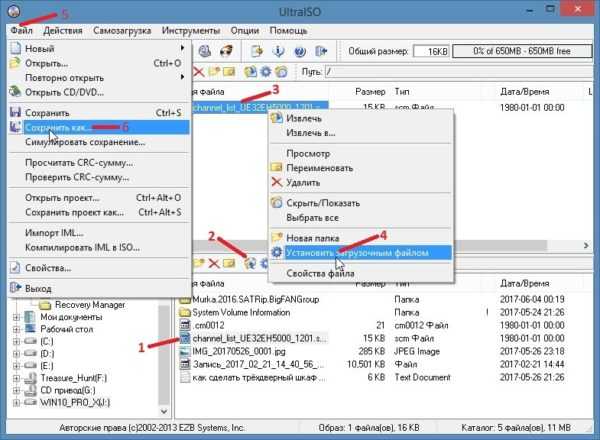Click the gear icon in the upper image toolbar
The width and height of the screenshot is (600, 440).
[x=265, y=72]
